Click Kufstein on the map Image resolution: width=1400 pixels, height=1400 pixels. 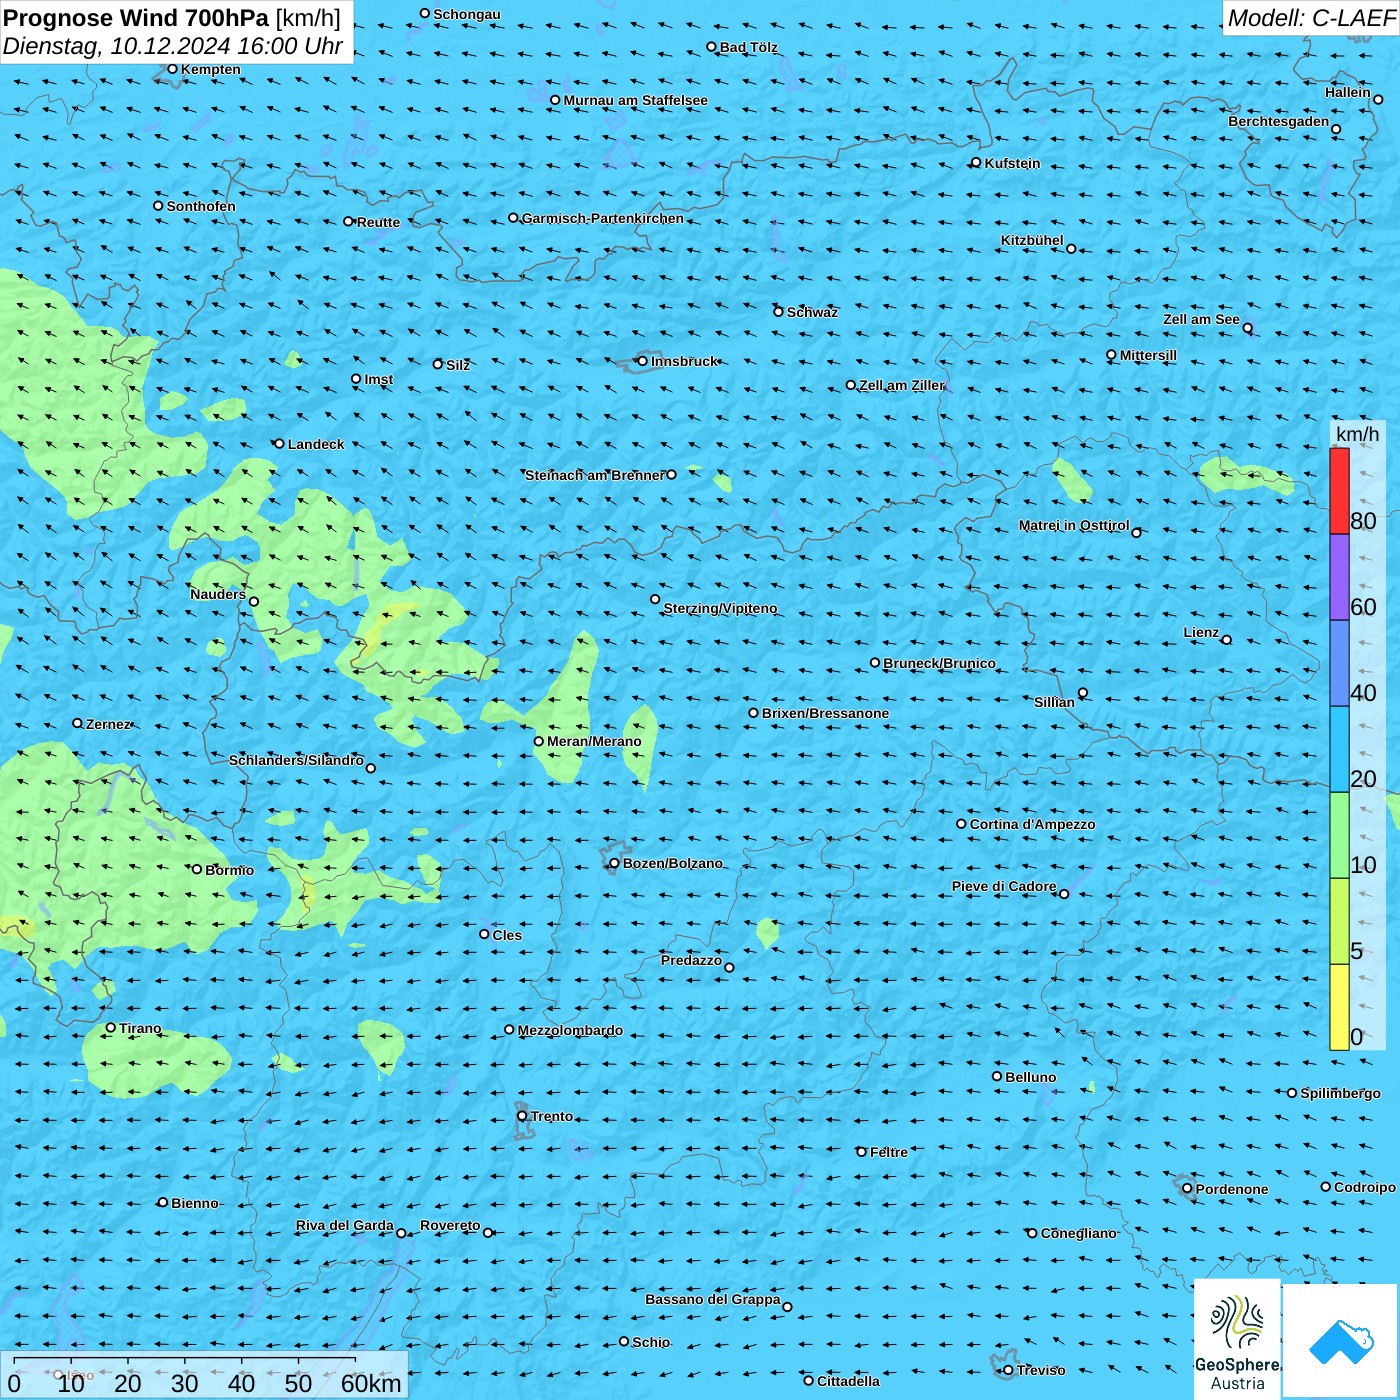tap(1012, 163)
